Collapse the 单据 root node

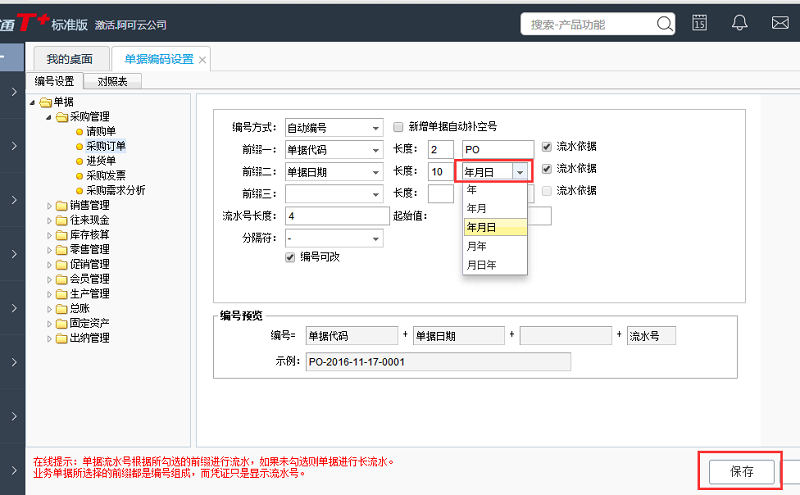(33, 103)
